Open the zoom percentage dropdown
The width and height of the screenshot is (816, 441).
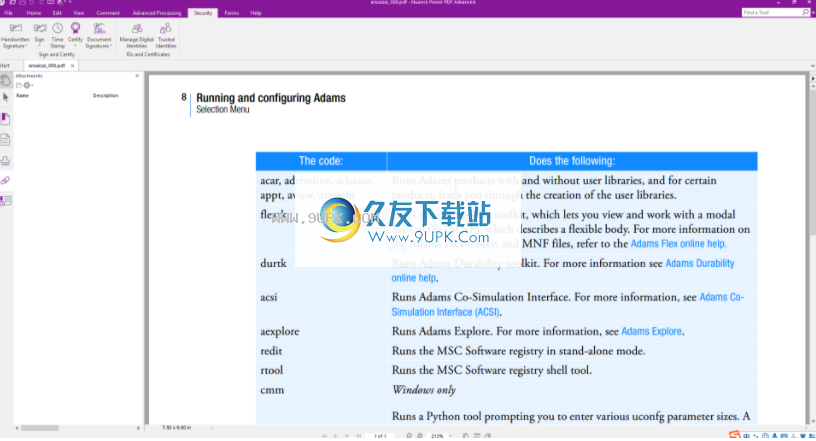[x=450, y=436]
